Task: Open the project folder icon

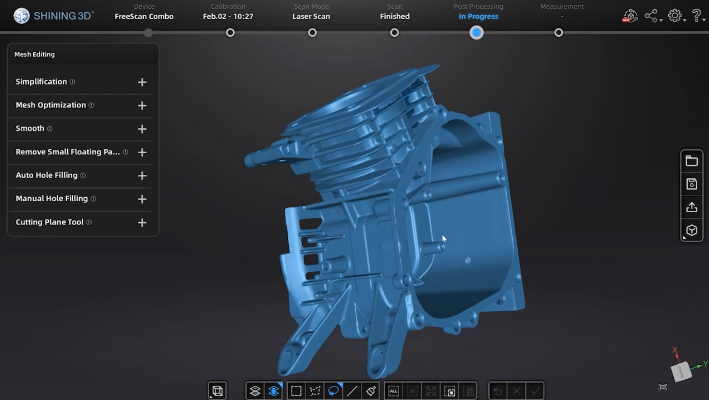Action: (x=691, y=161)
